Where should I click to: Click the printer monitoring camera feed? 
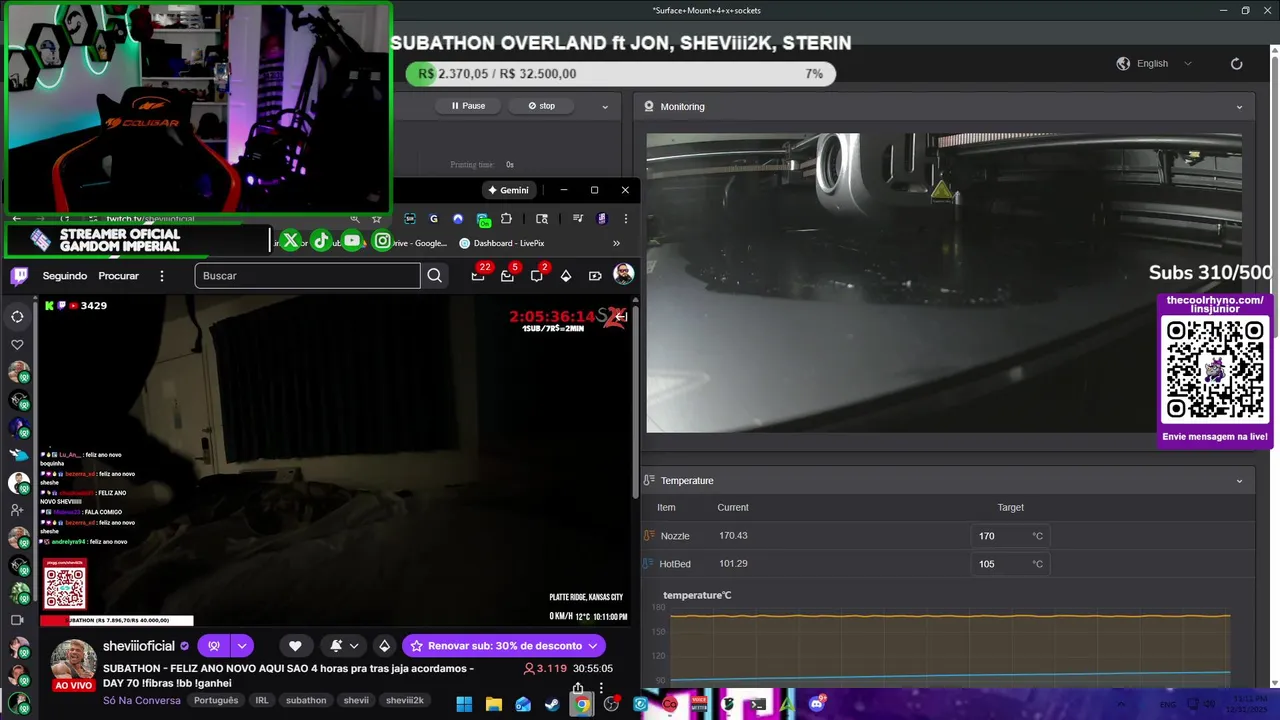(x=944, y=283)
